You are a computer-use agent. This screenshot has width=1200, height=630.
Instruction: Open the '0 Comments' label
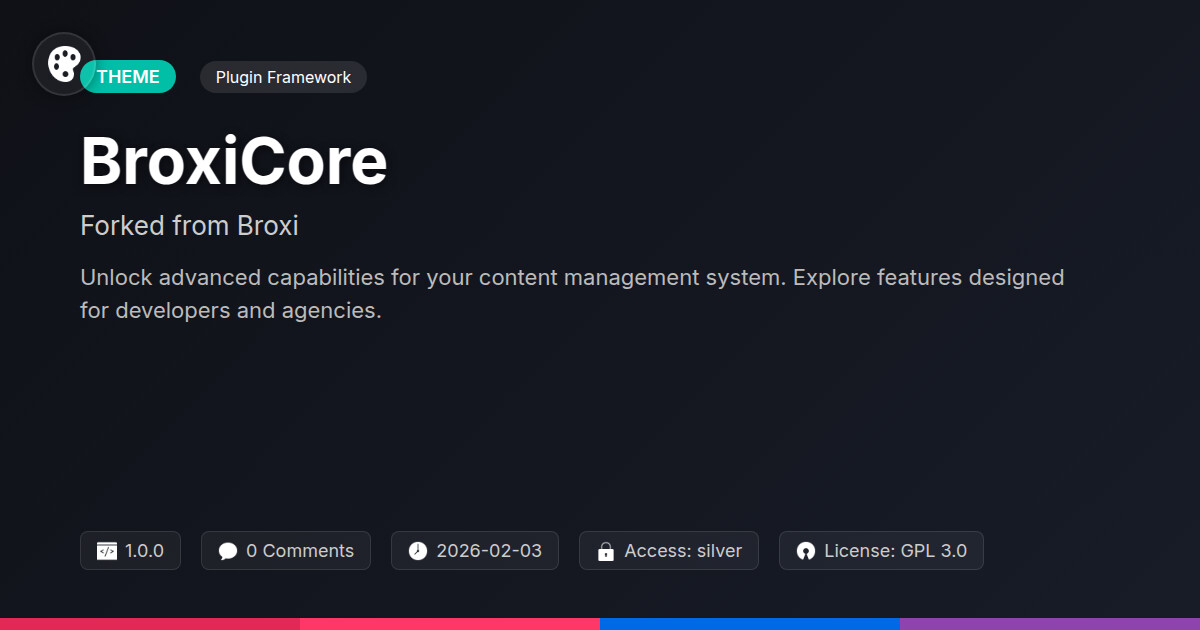coord(300,551)
